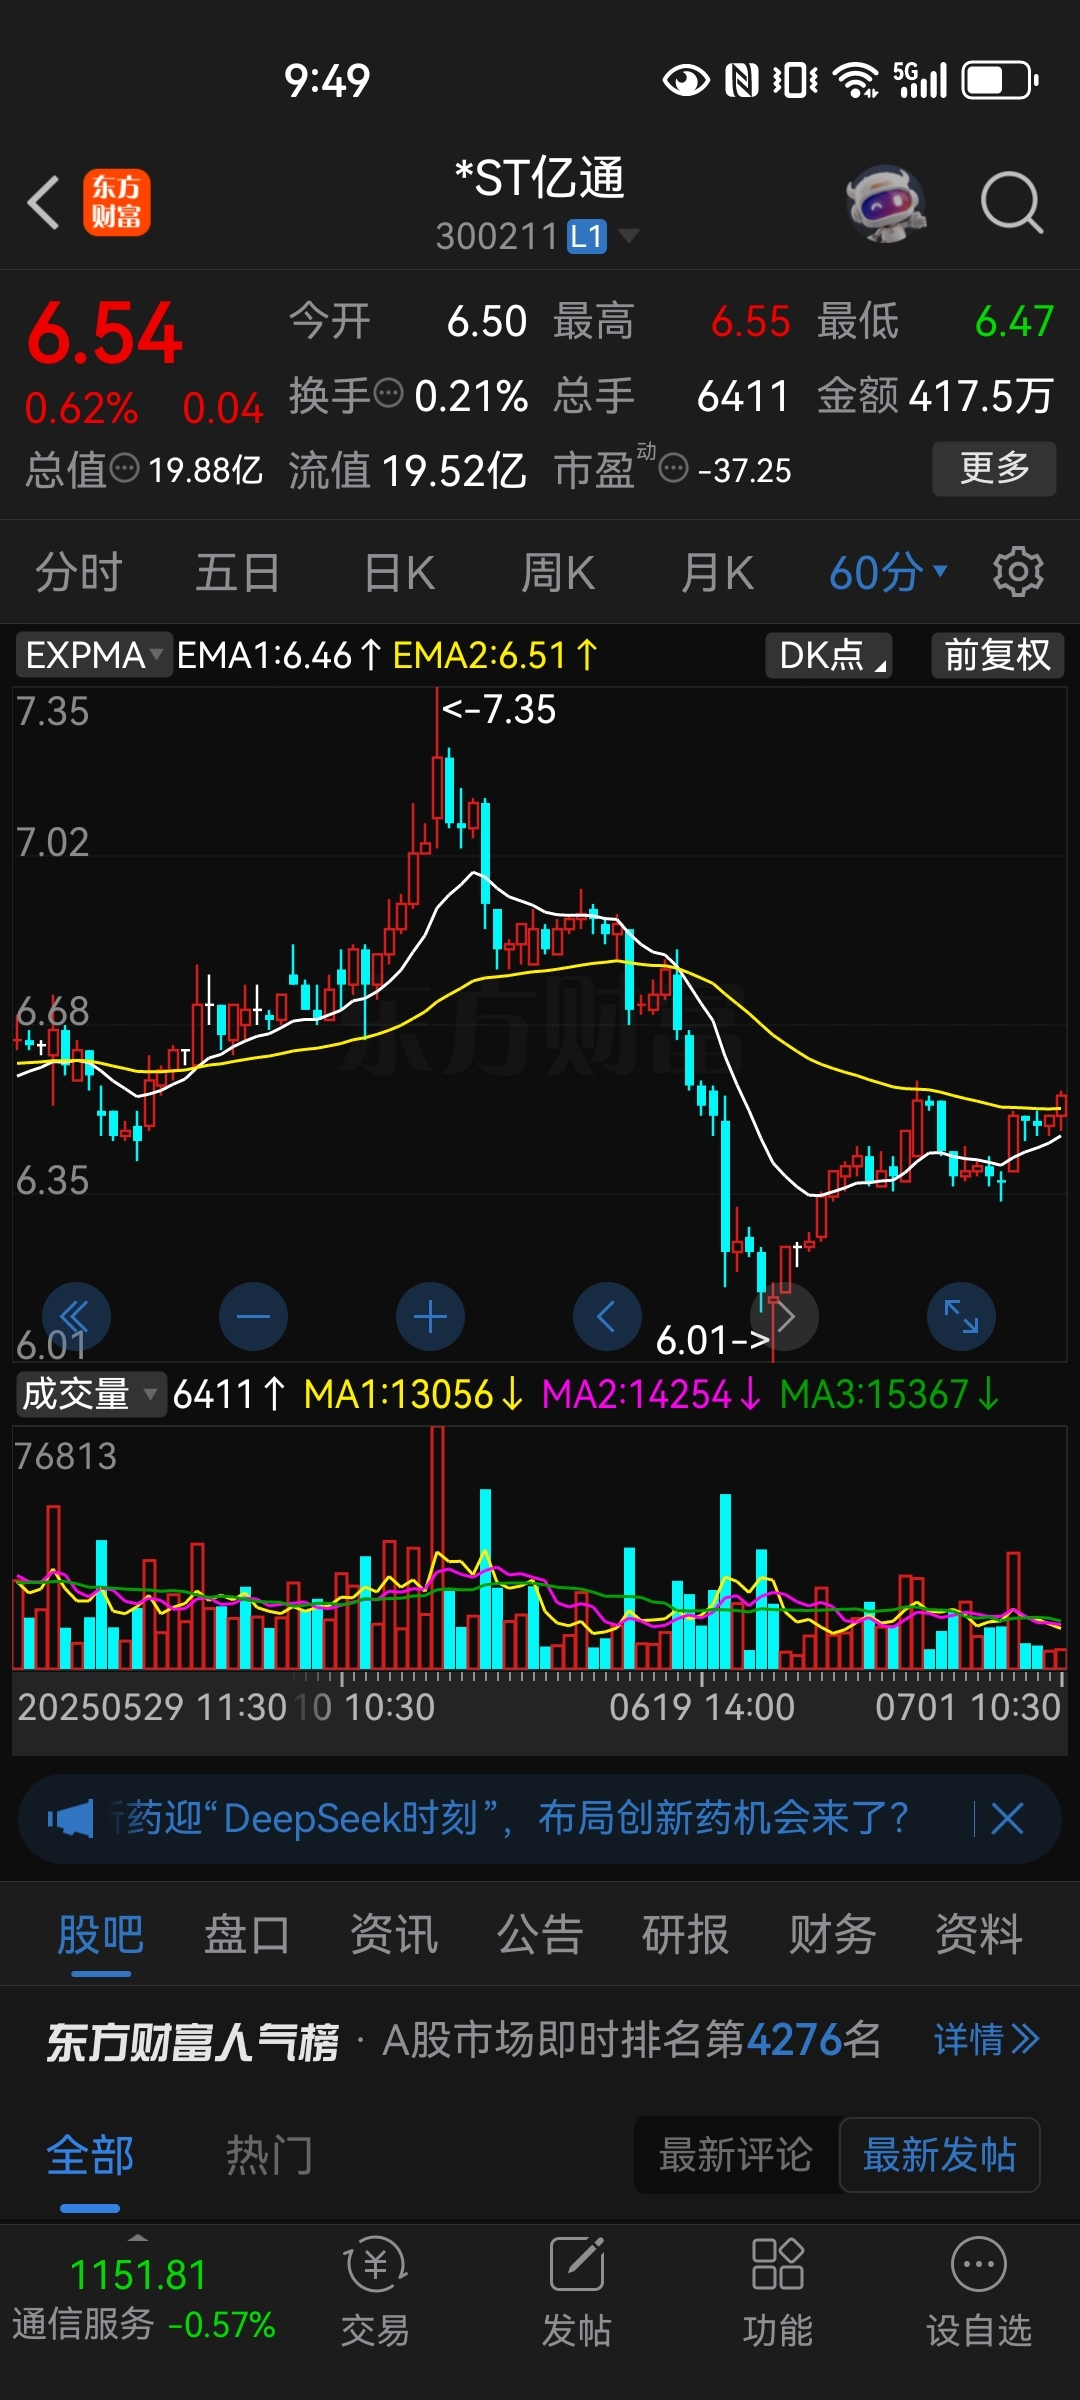Open the 功能 functions icon
The height and width of the screenshot is (2400, 1080).
[x=777, y=2294]
